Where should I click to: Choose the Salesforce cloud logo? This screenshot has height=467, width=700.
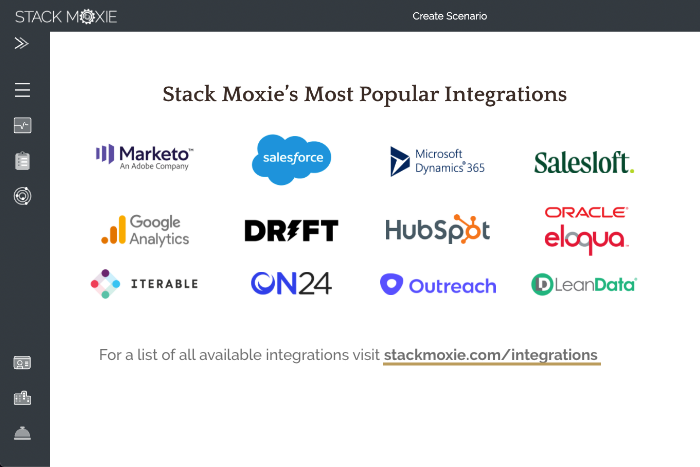coord(291,159)
